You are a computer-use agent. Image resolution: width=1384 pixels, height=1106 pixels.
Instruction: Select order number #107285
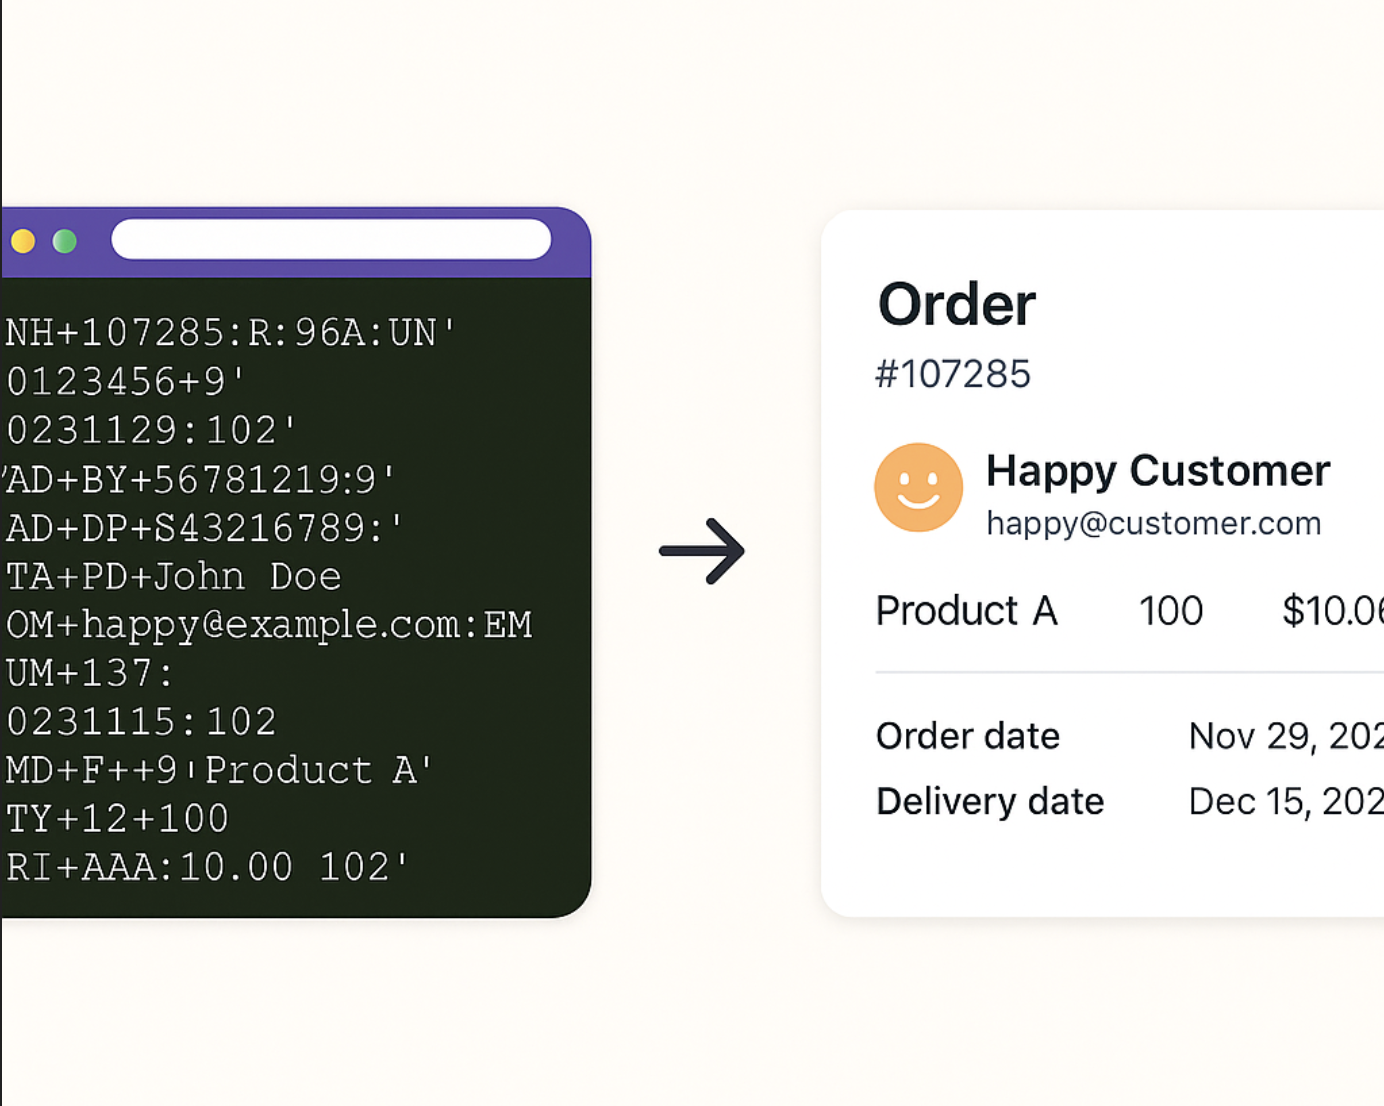coord(952,374)
